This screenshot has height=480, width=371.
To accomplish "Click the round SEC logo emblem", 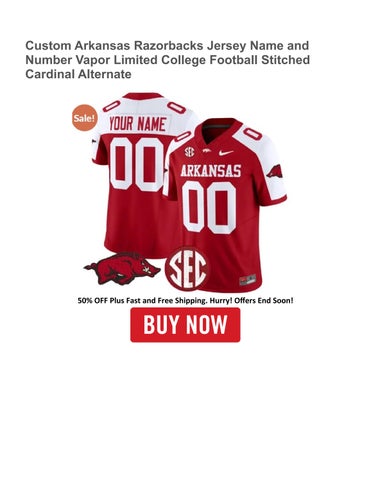I will [x=186, y=269].
